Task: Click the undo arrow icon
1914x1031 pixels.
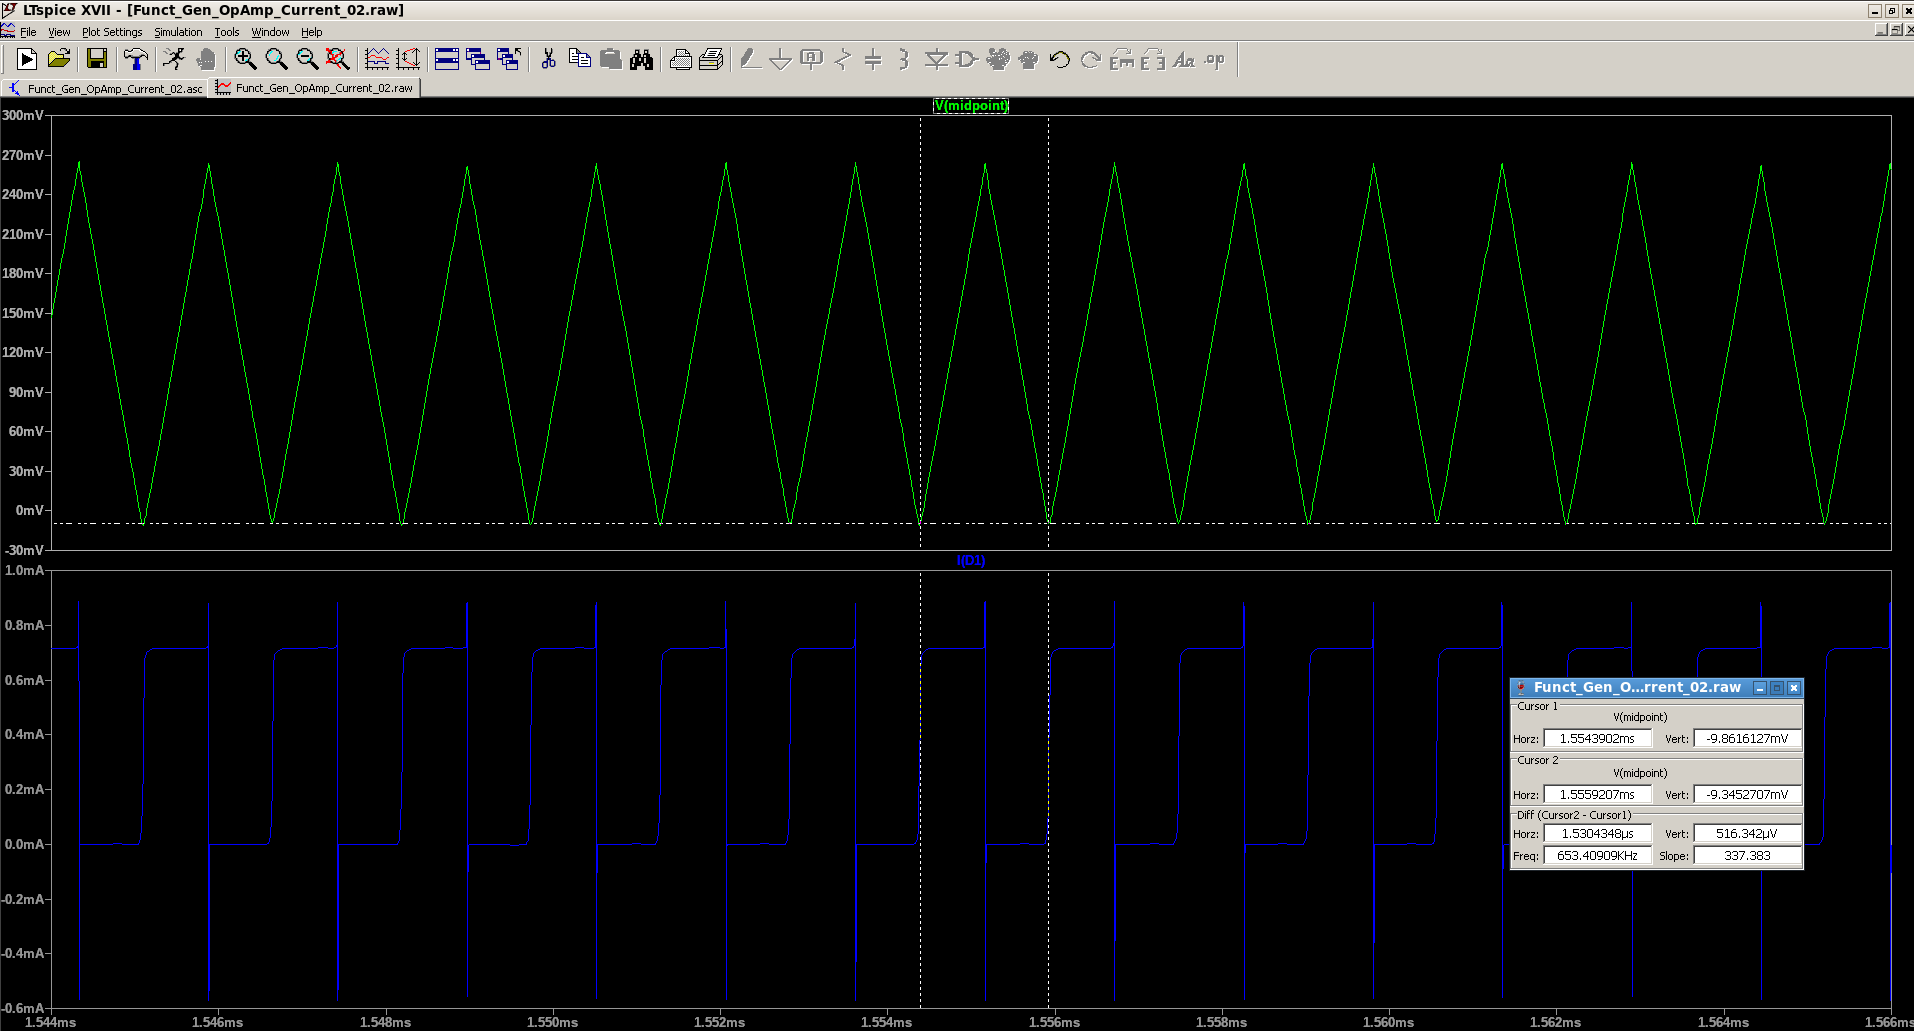Action: point(1060,60)
